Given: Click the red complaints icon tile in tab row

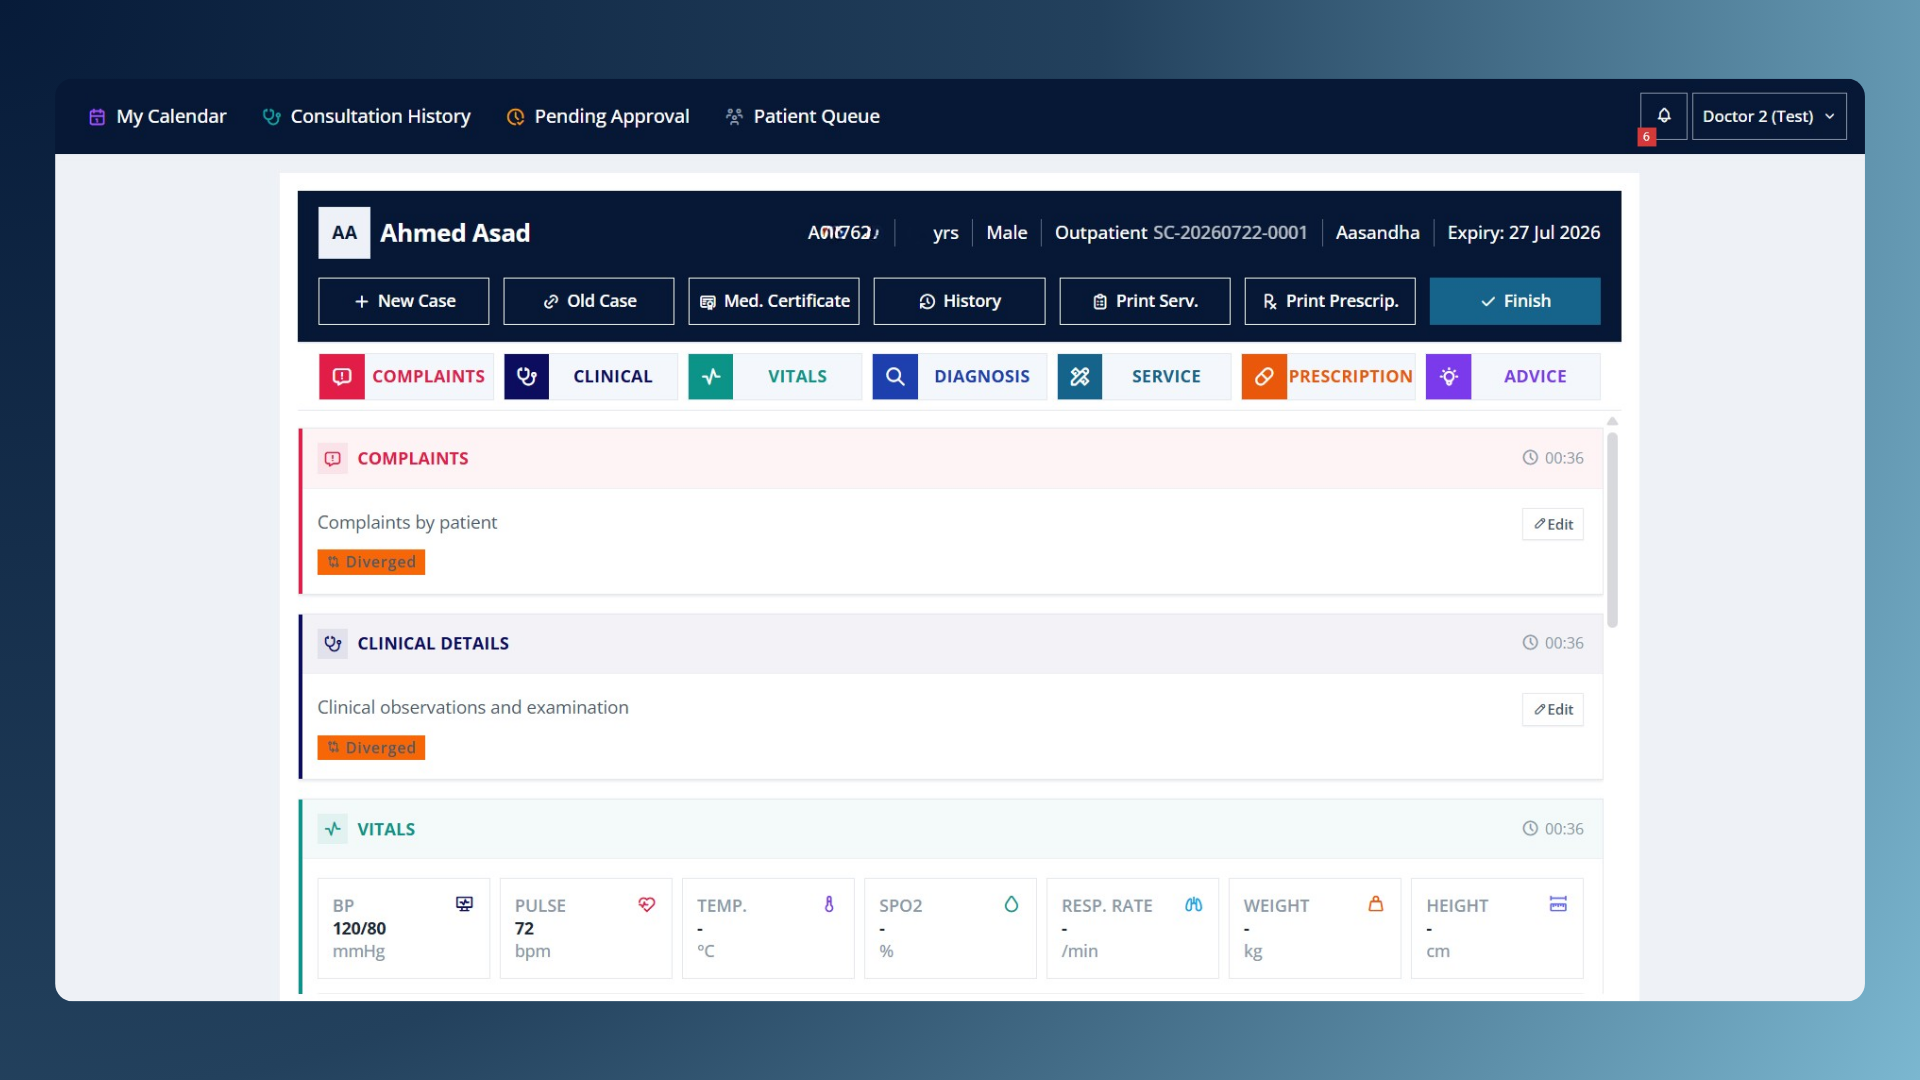Looking at the screenshot, I should [341, 376].
